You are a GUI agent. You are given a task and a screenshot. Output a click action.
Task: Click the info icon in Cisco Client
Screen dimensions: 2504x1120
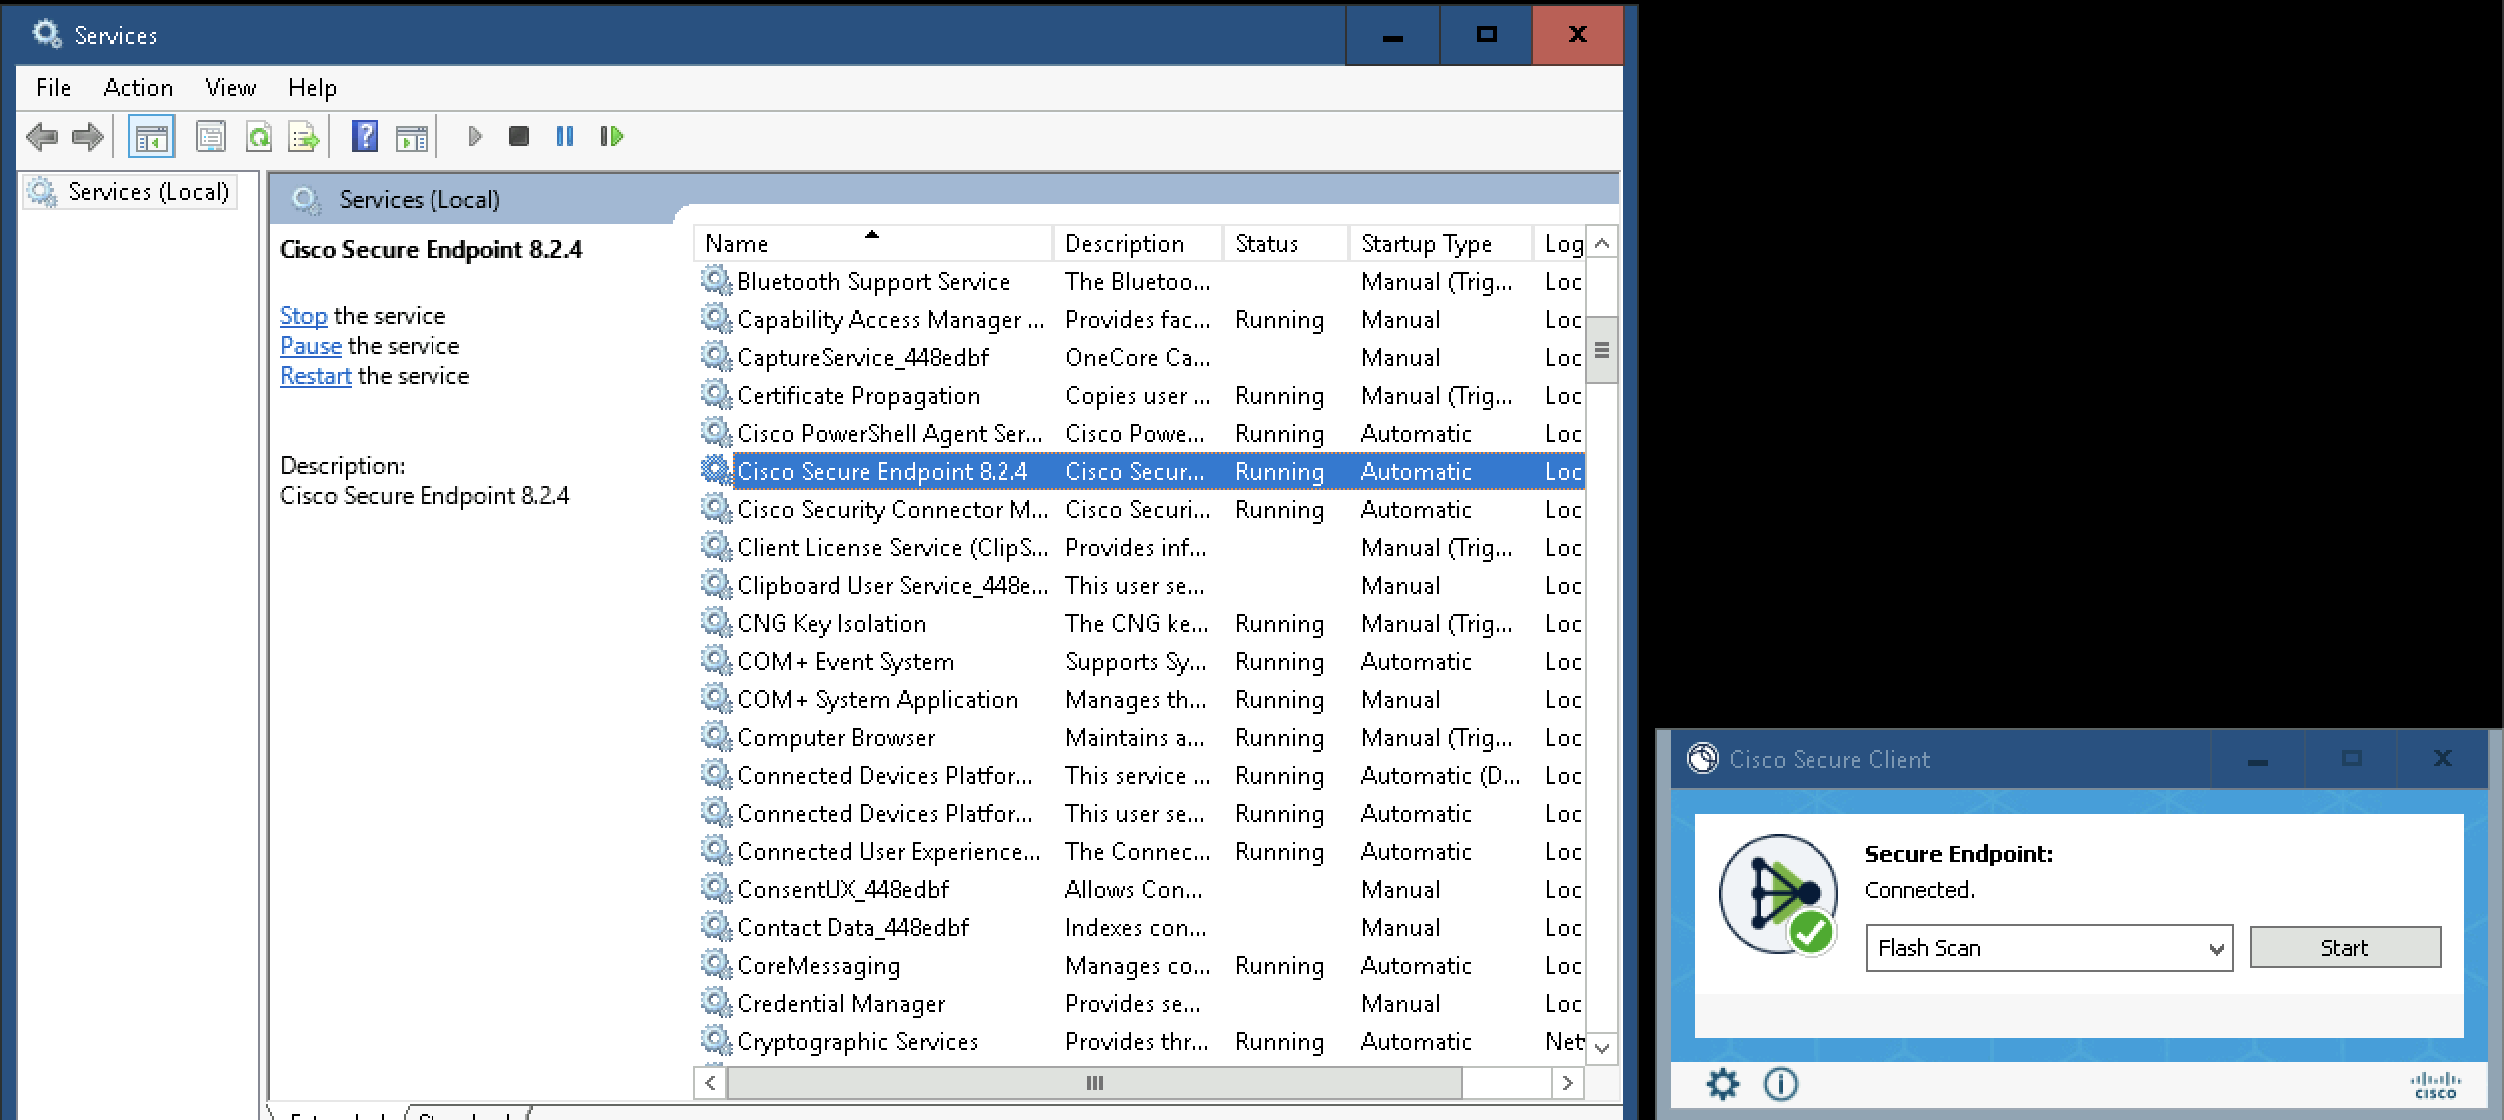[1781, 1083]
